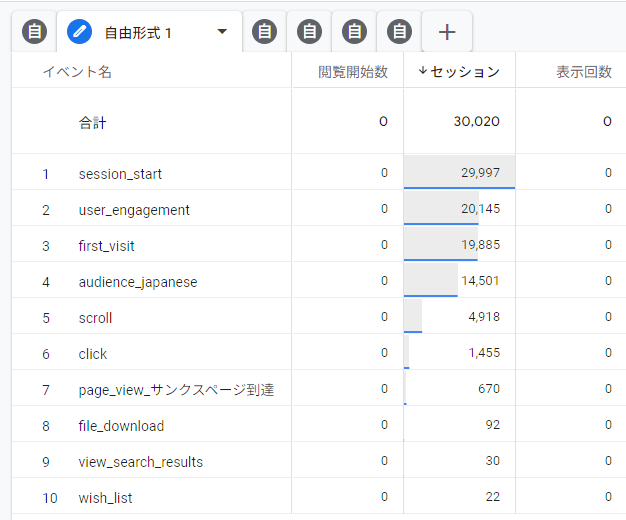The height and width of the screenshot is (520, 626).
Task: Open the table tab just left of plus button
Action: click(399, 32)
